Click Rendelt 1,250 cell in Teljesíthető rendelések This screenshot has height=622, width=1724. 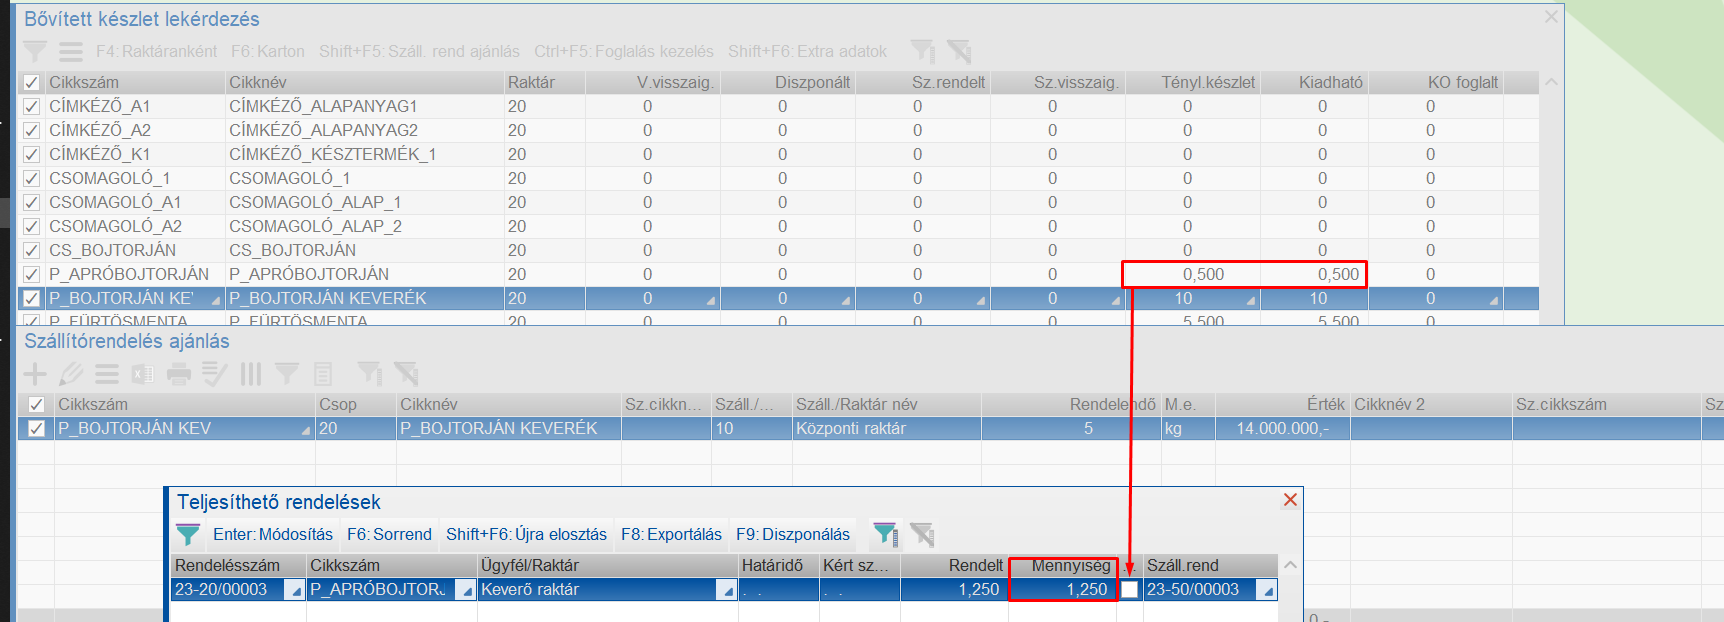click(954, 589)
